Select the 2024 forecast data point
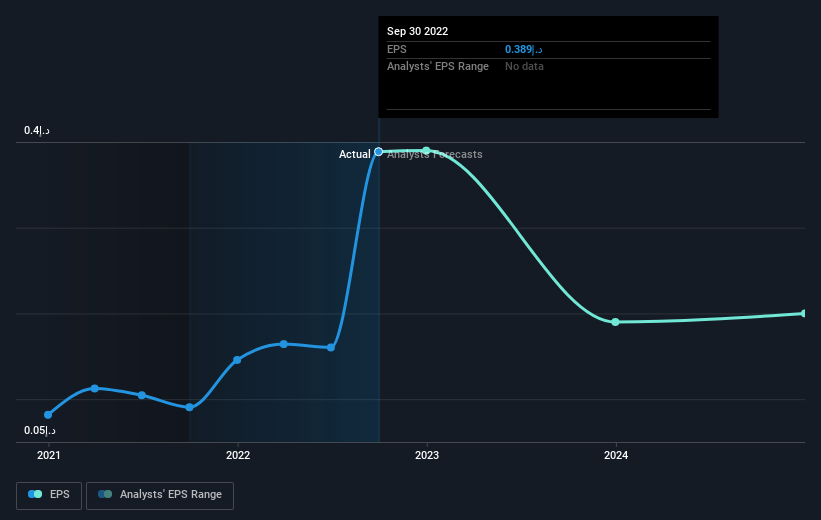This screenshot has height=520, width=821. pyautogui.click(x=616, y=322)
